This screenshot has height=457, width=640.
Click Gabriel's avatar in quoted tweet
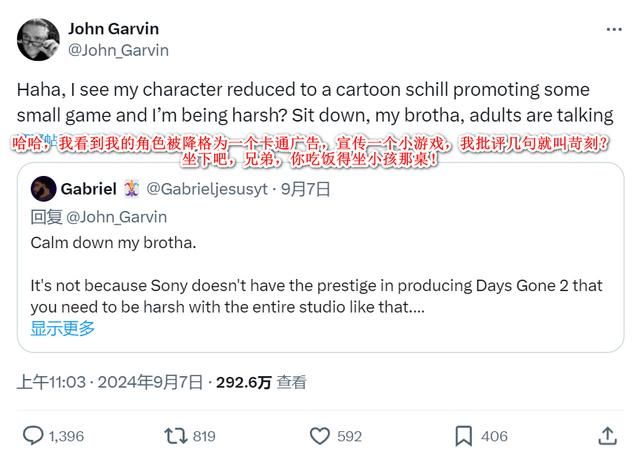[43, 189]
